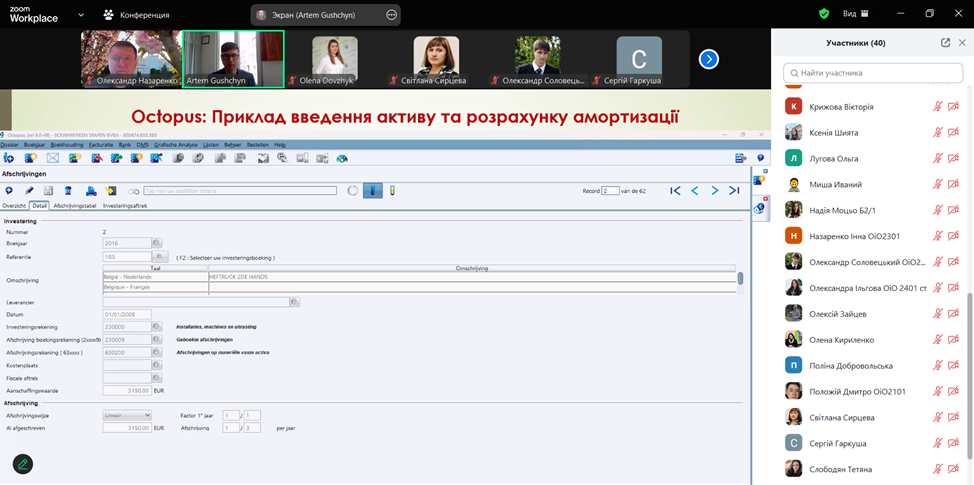Open lookup button next to Investeringsrekening field
Screen dimensions: 974x485
tap(157, 327)
